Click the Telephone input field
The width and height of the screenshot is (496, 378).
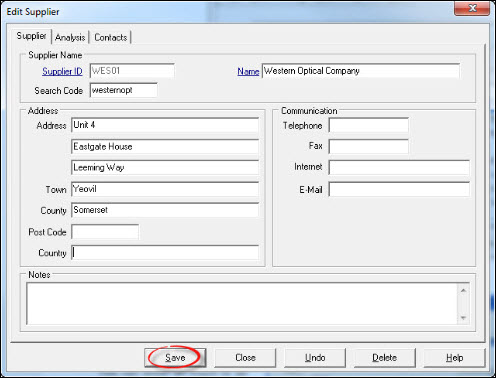click(369, 125)
